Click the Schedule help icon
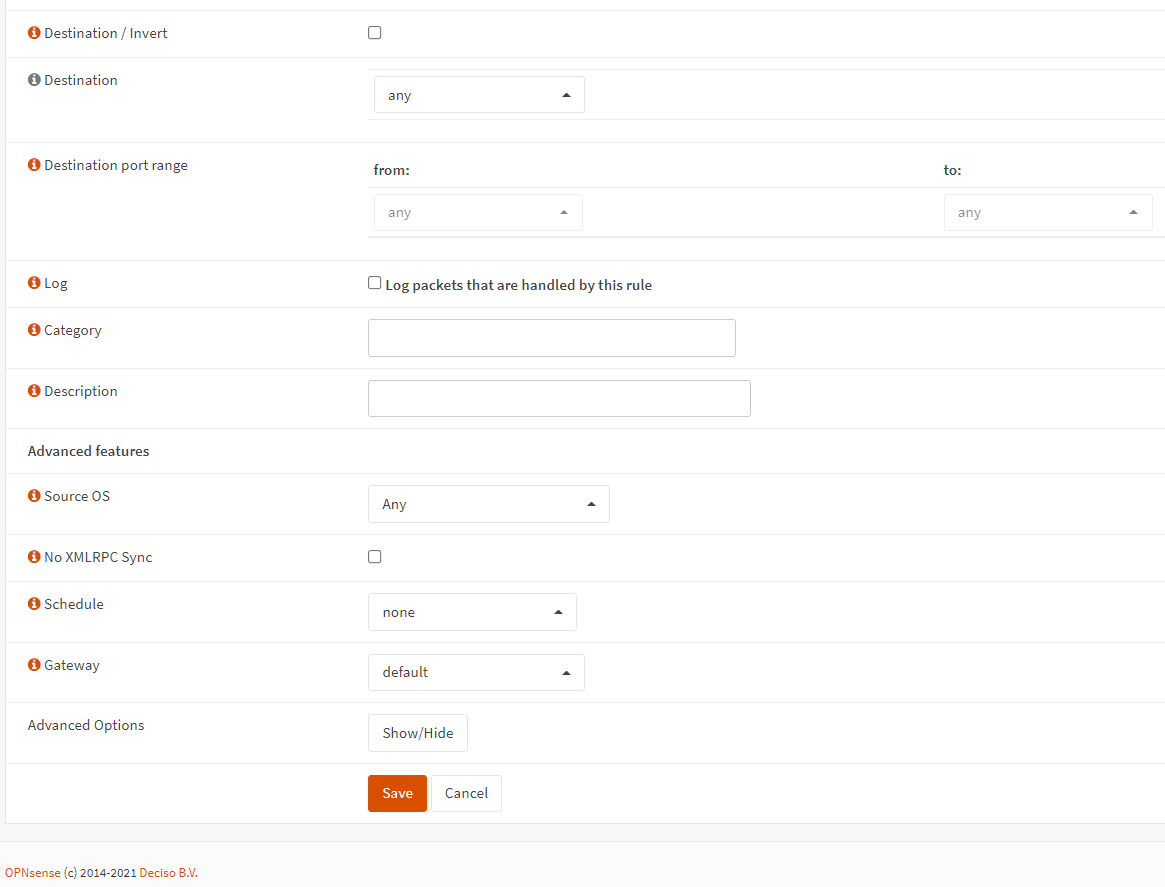 point(34,604)
